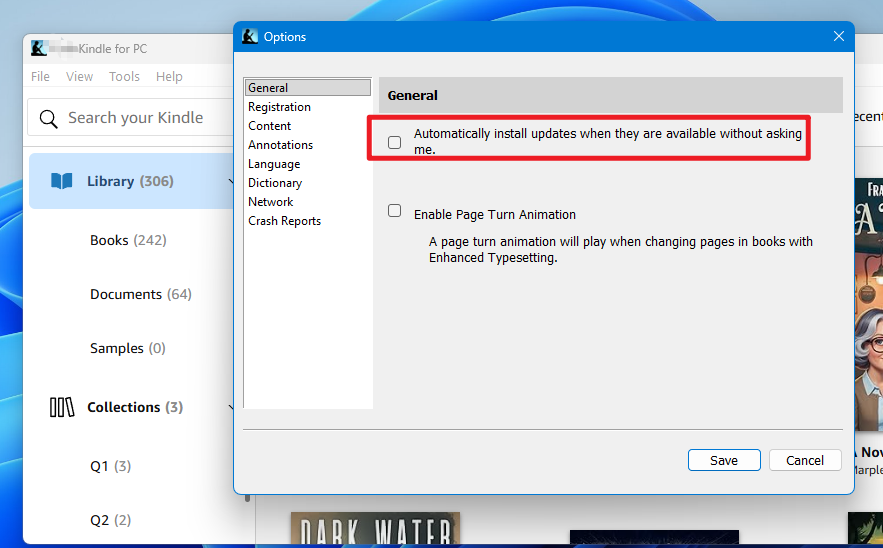Click the search magnifier icon

[48, 118]
